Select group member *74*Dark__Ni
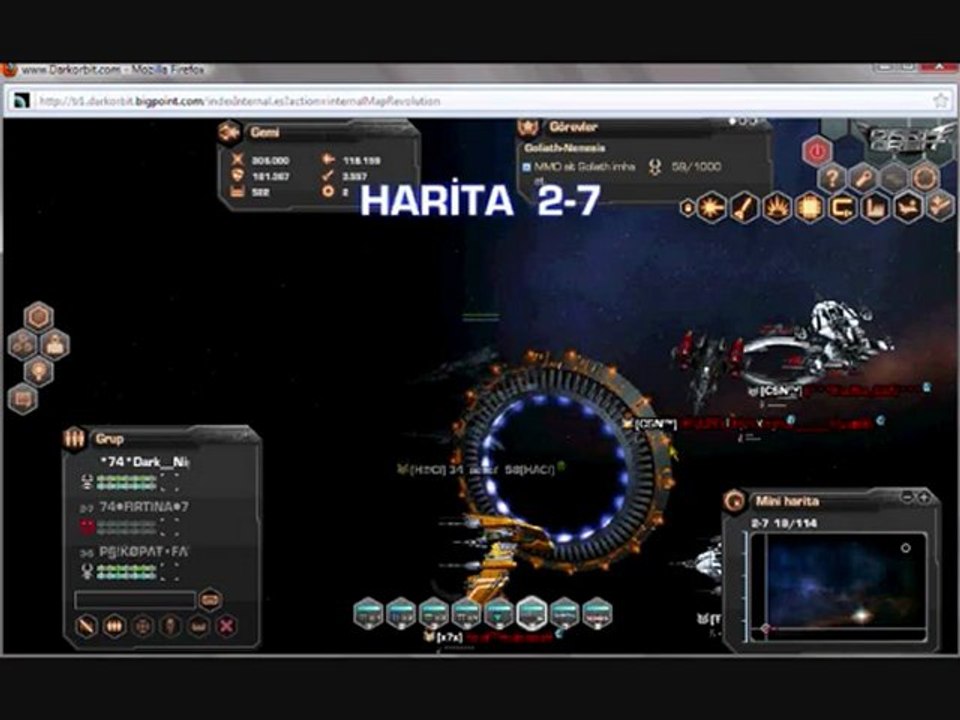960x720 pixels. click(144, 462)
